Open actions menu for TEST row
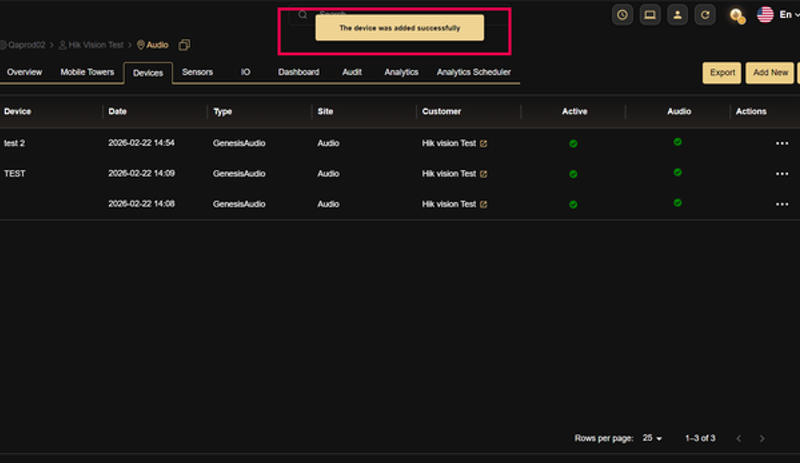Screen dimensions: 800x463 click(782, 174)
